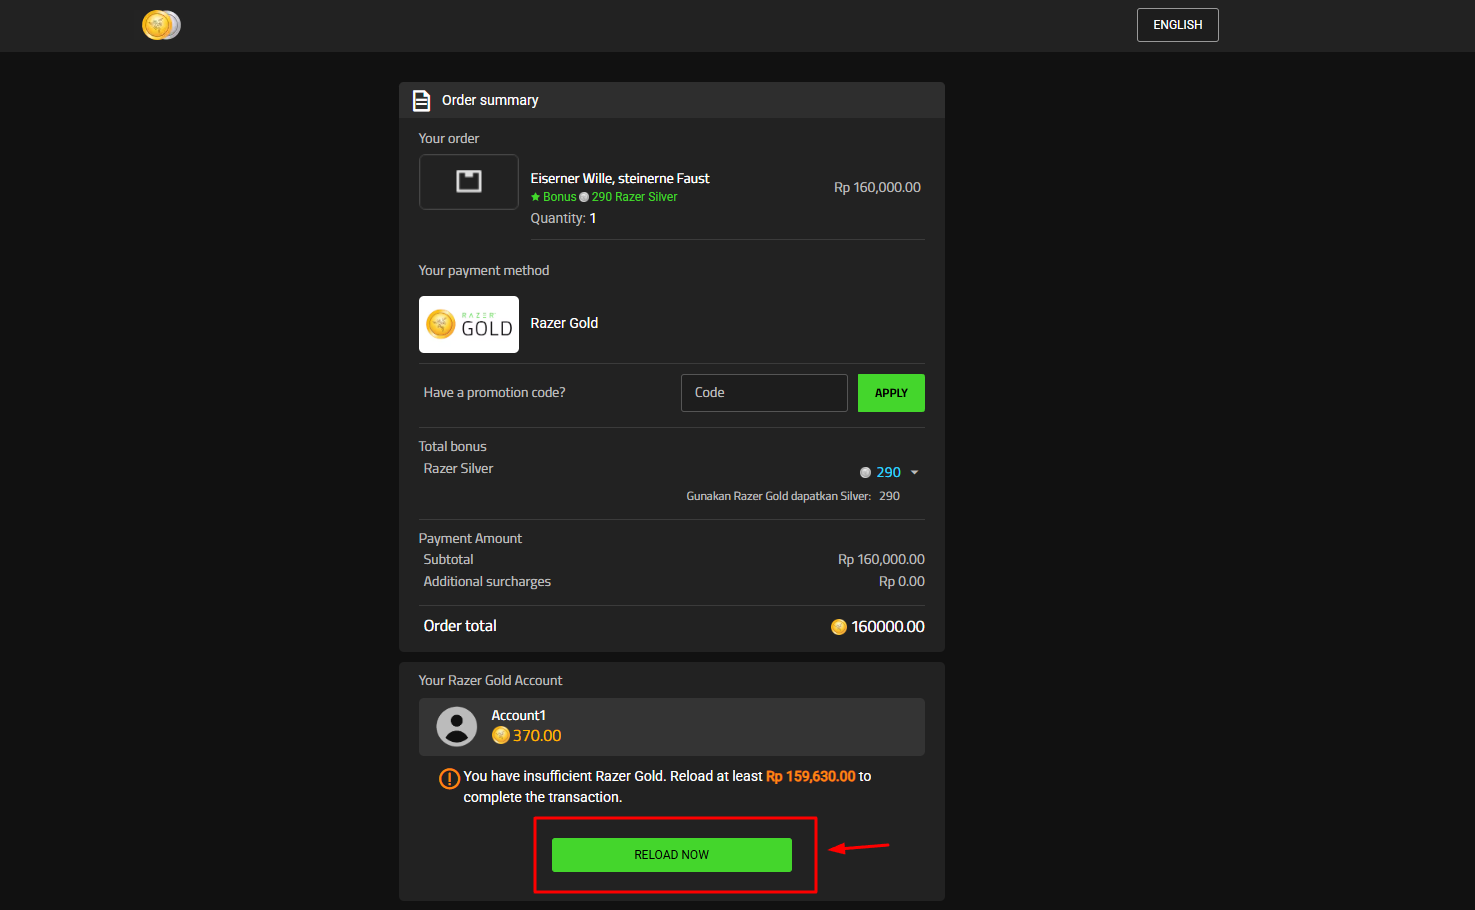
Task: Click the Razer Gold payment method label
Action: tap(564, 323)
